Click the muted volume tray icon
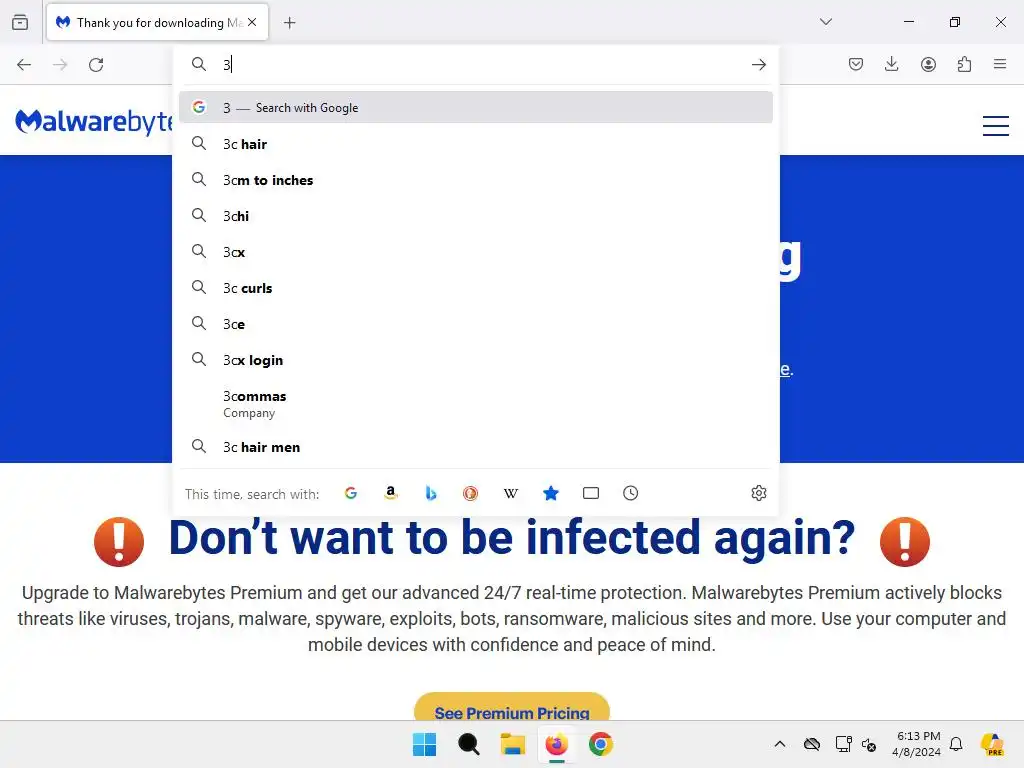 coord(869,744)
